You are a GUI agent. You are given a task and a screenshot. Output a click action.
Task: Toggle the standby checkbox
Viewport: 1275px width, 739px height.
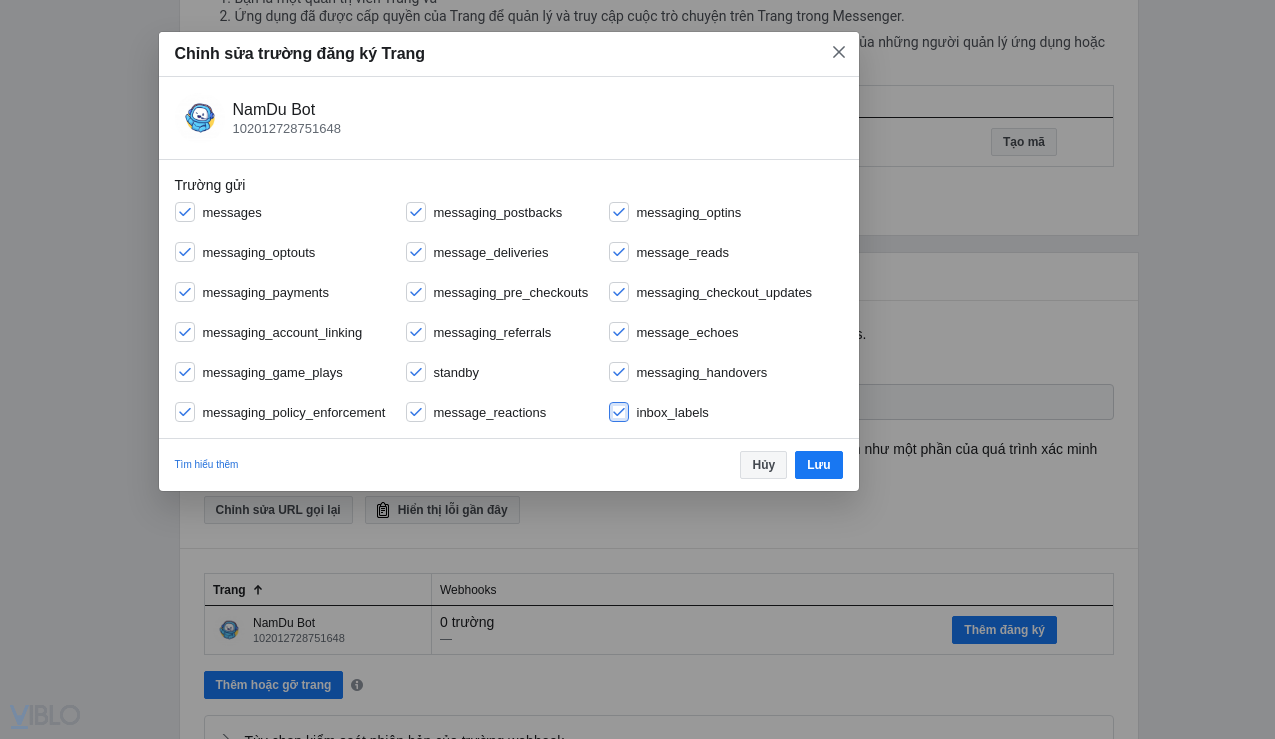pos(416,372)
